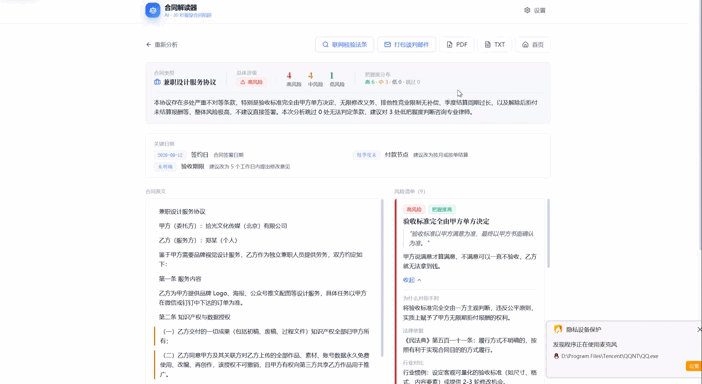Click the scrollbar of the risk list panel
This screenshot has width=702, height=384.
tap(548, 233)
